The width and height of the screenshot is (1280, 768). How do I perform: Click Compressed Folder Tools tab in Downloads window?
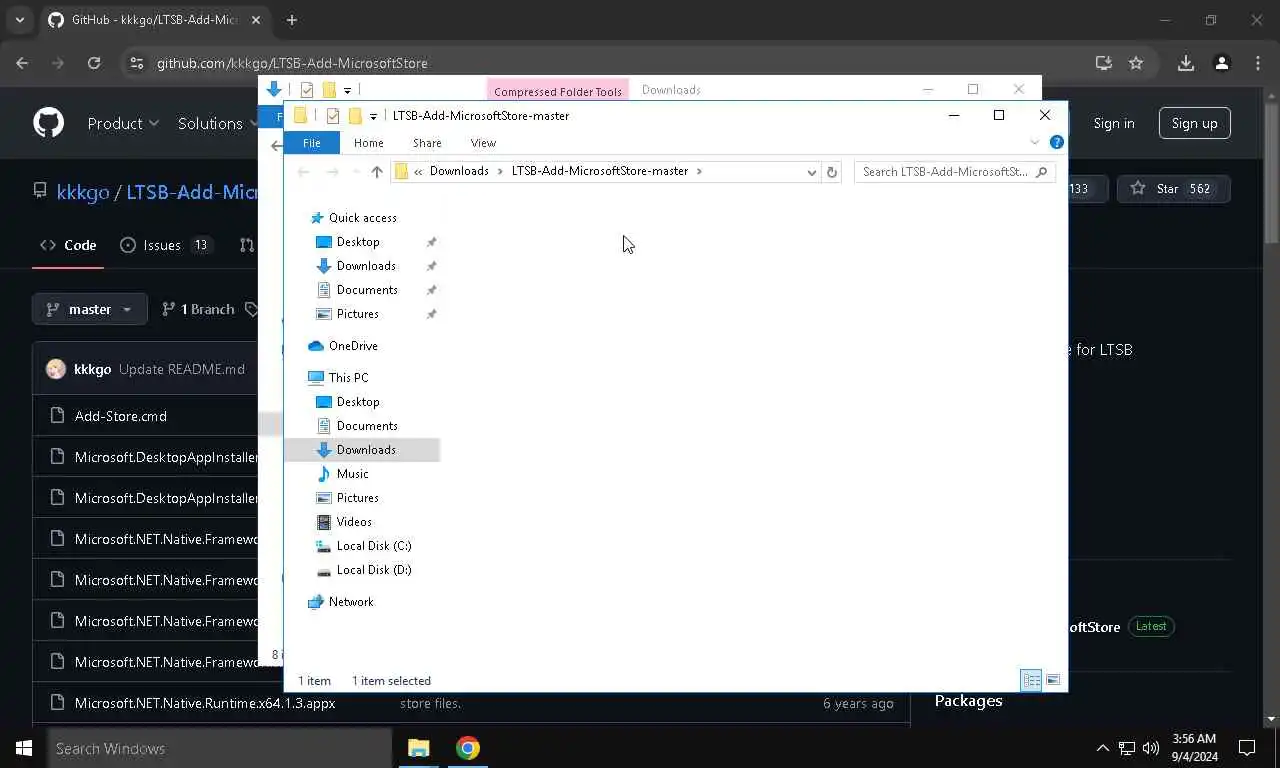(x=558, y=91)
